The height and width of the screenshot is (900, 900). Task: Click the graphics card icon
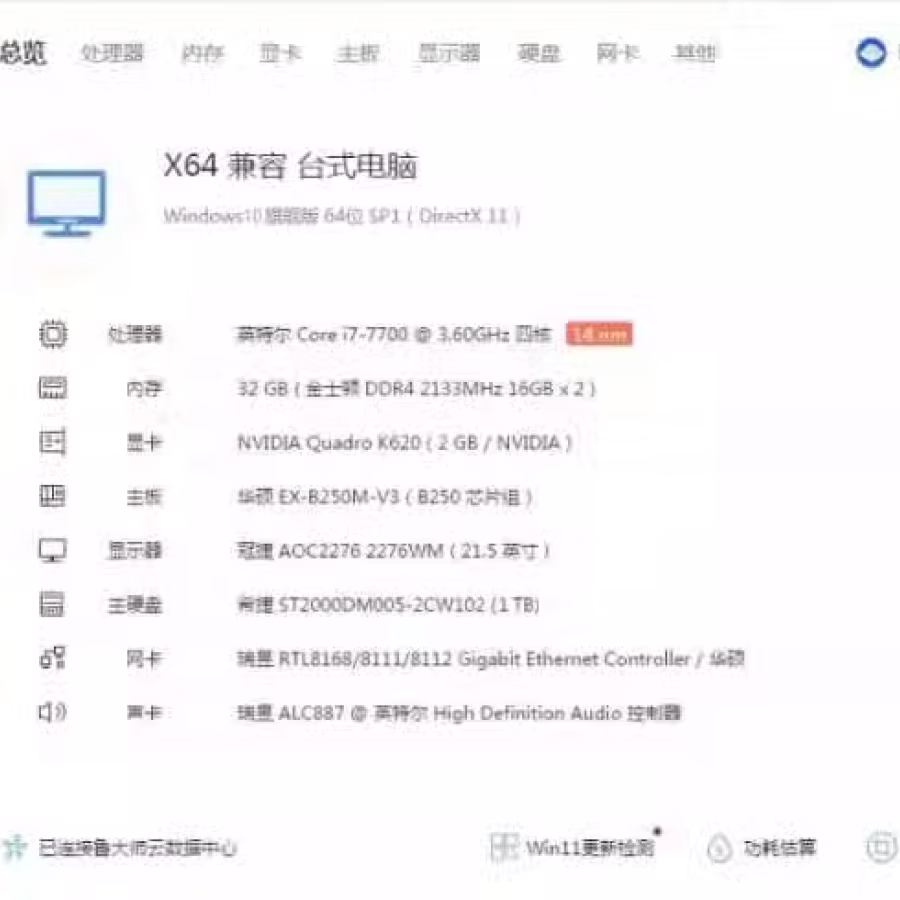click(53, 442)
